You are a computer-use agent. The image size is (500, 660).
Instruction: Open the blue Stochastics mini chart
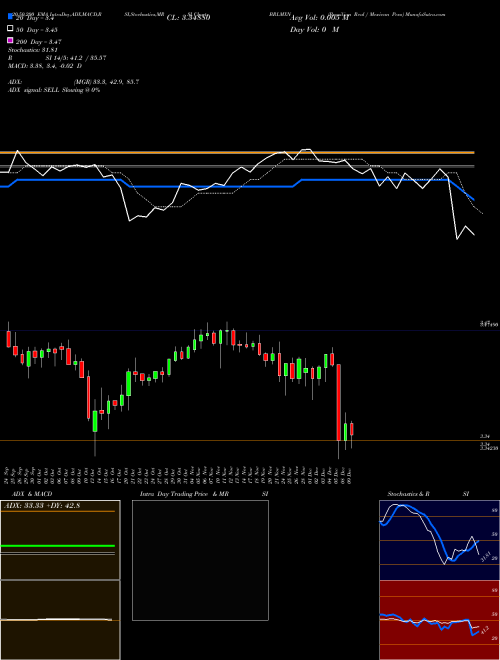[439, 540]
